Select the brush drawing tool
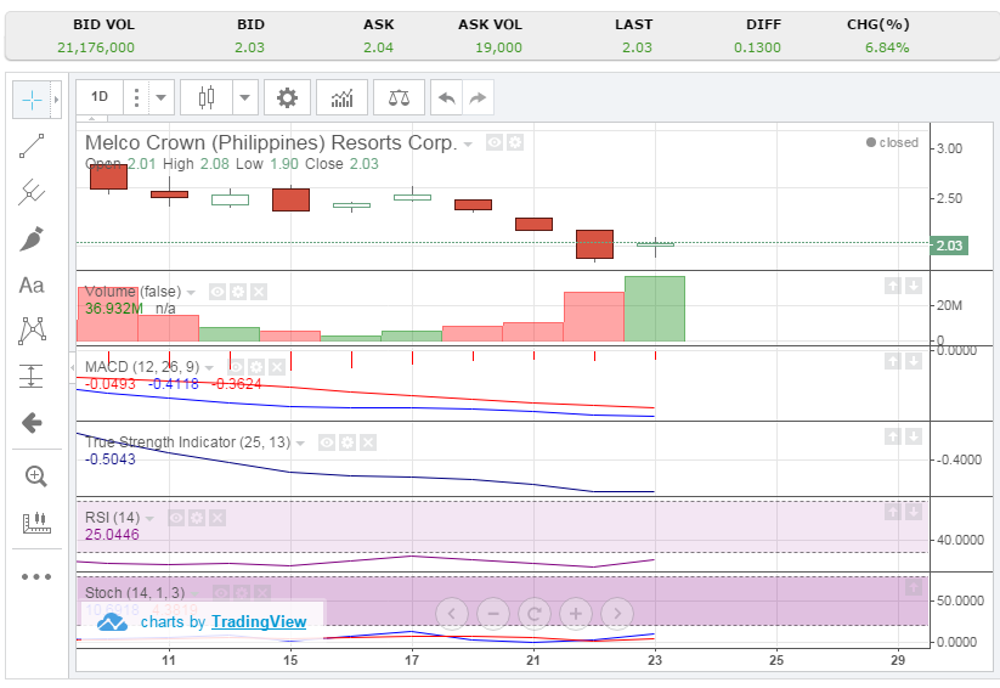 point(31,239)
